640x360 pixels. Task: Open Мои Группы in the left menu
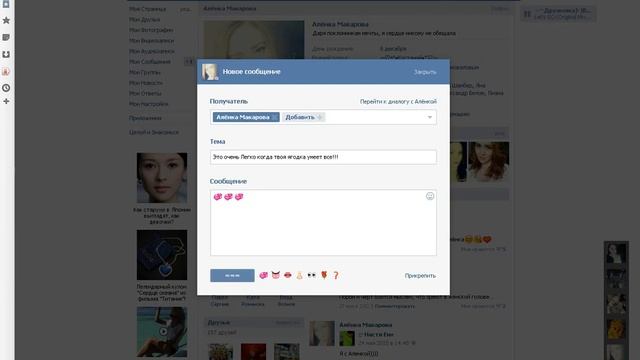[x=144, y=72]
